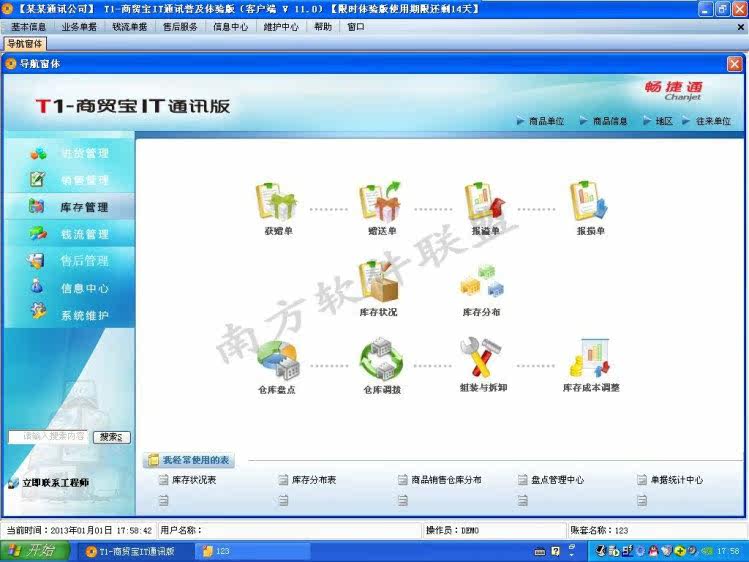
Task: Open the 信息中心 menu in menu bar
Action: coord(230,27)
